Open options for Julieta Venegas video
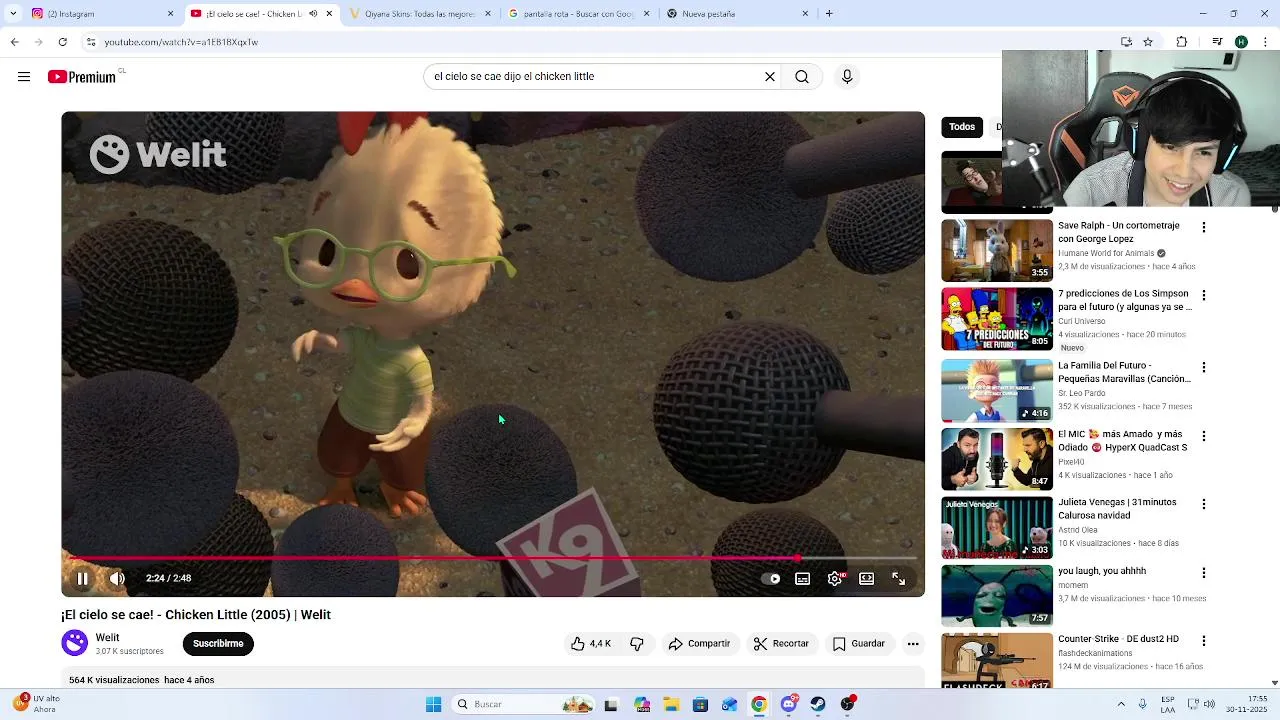 tap(1204, 505)
